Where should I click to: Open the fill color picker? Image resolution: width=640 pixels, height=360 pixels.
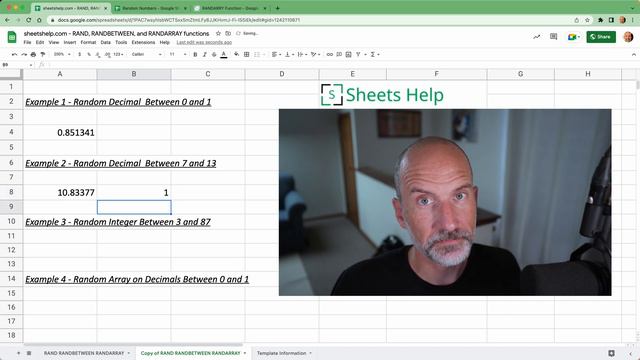click(236, 54)
